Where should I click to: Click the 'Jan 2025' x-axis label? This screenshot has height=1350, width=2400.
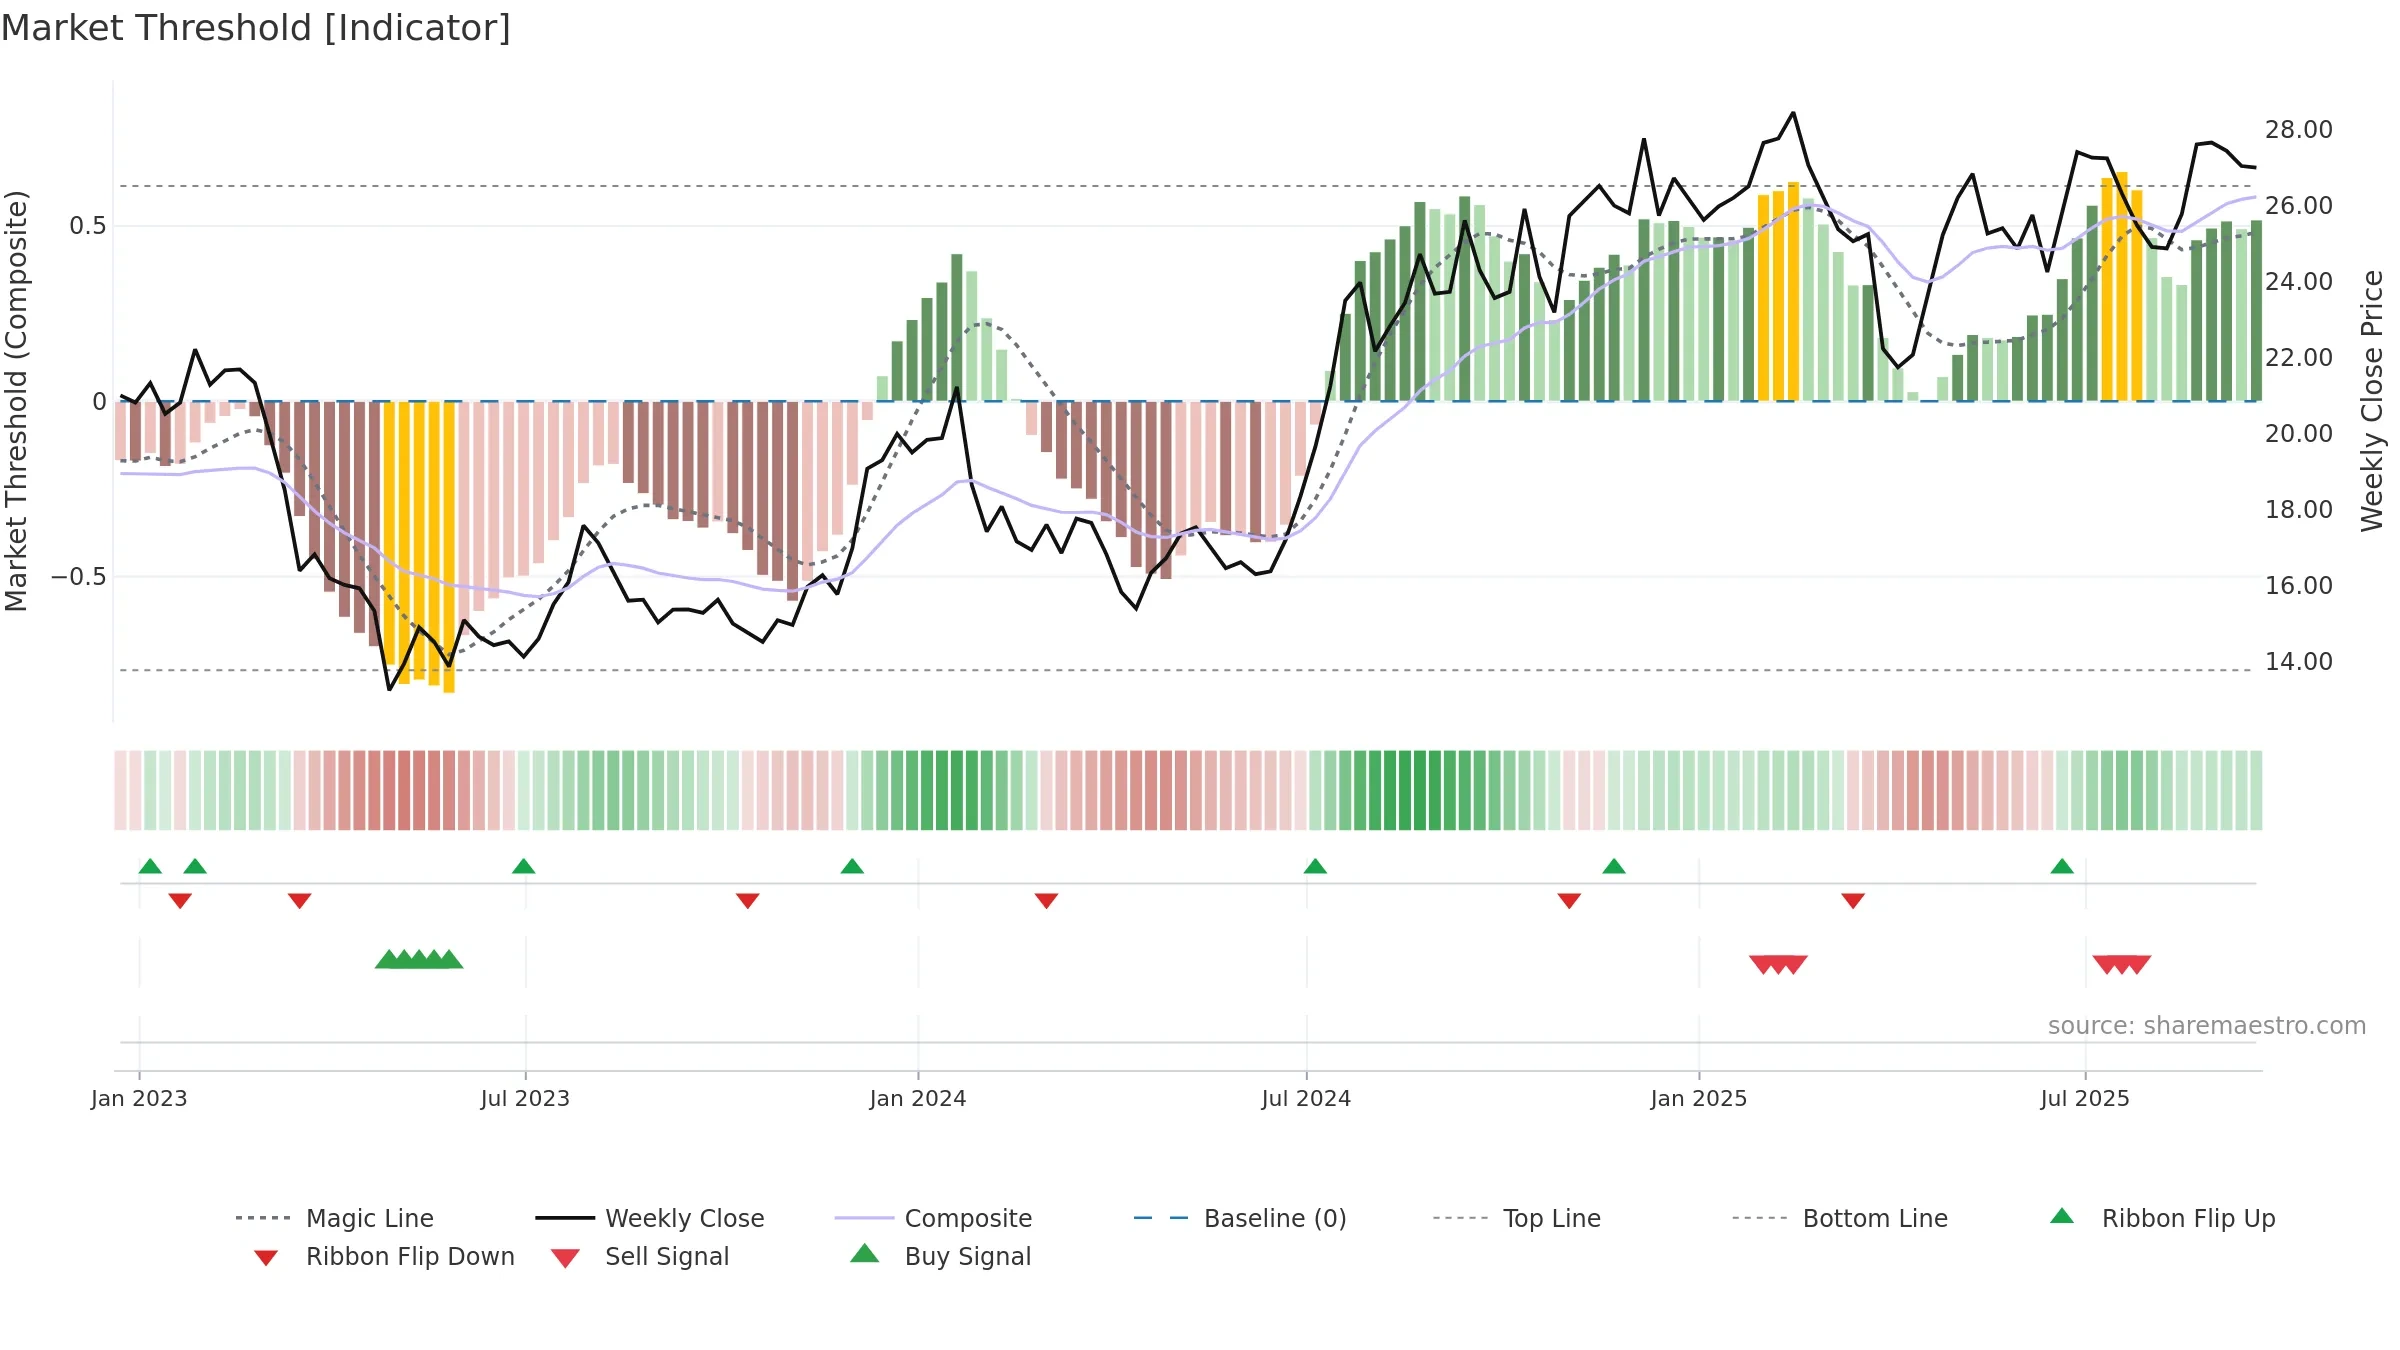click(1699, 1098)
